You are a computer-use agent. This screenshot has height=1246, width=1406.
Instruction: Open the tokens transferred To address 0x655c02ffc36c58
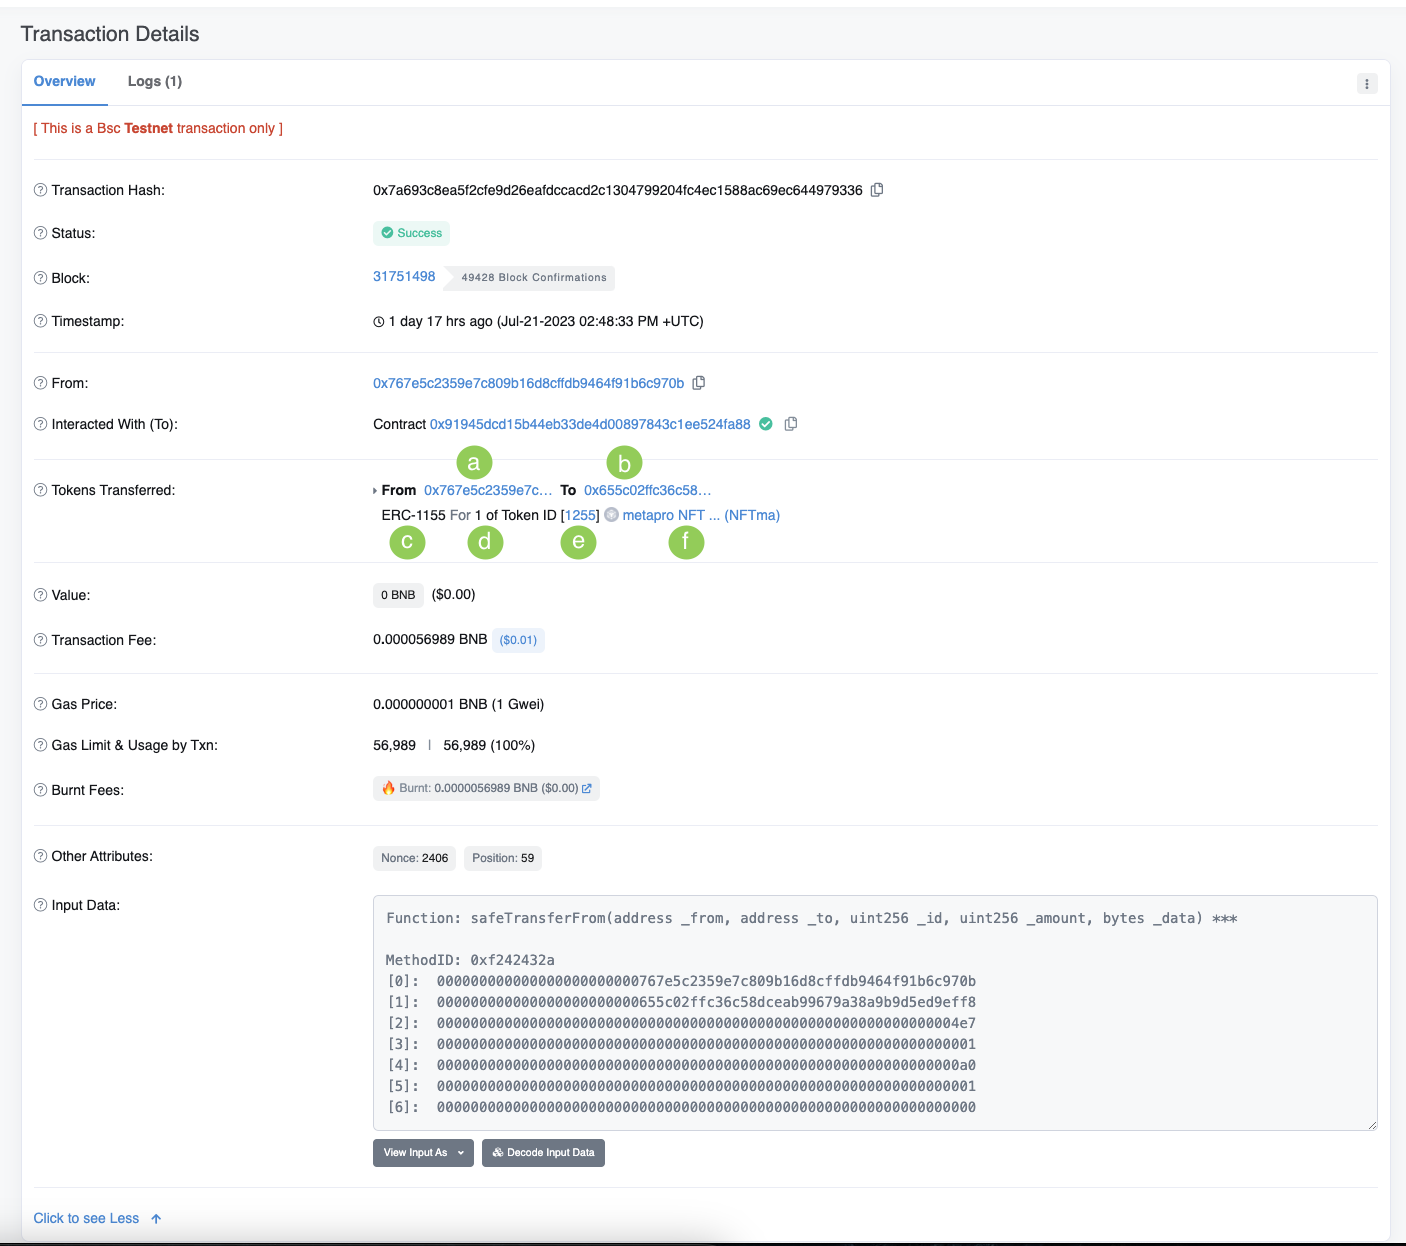click(x=647, y=490)
